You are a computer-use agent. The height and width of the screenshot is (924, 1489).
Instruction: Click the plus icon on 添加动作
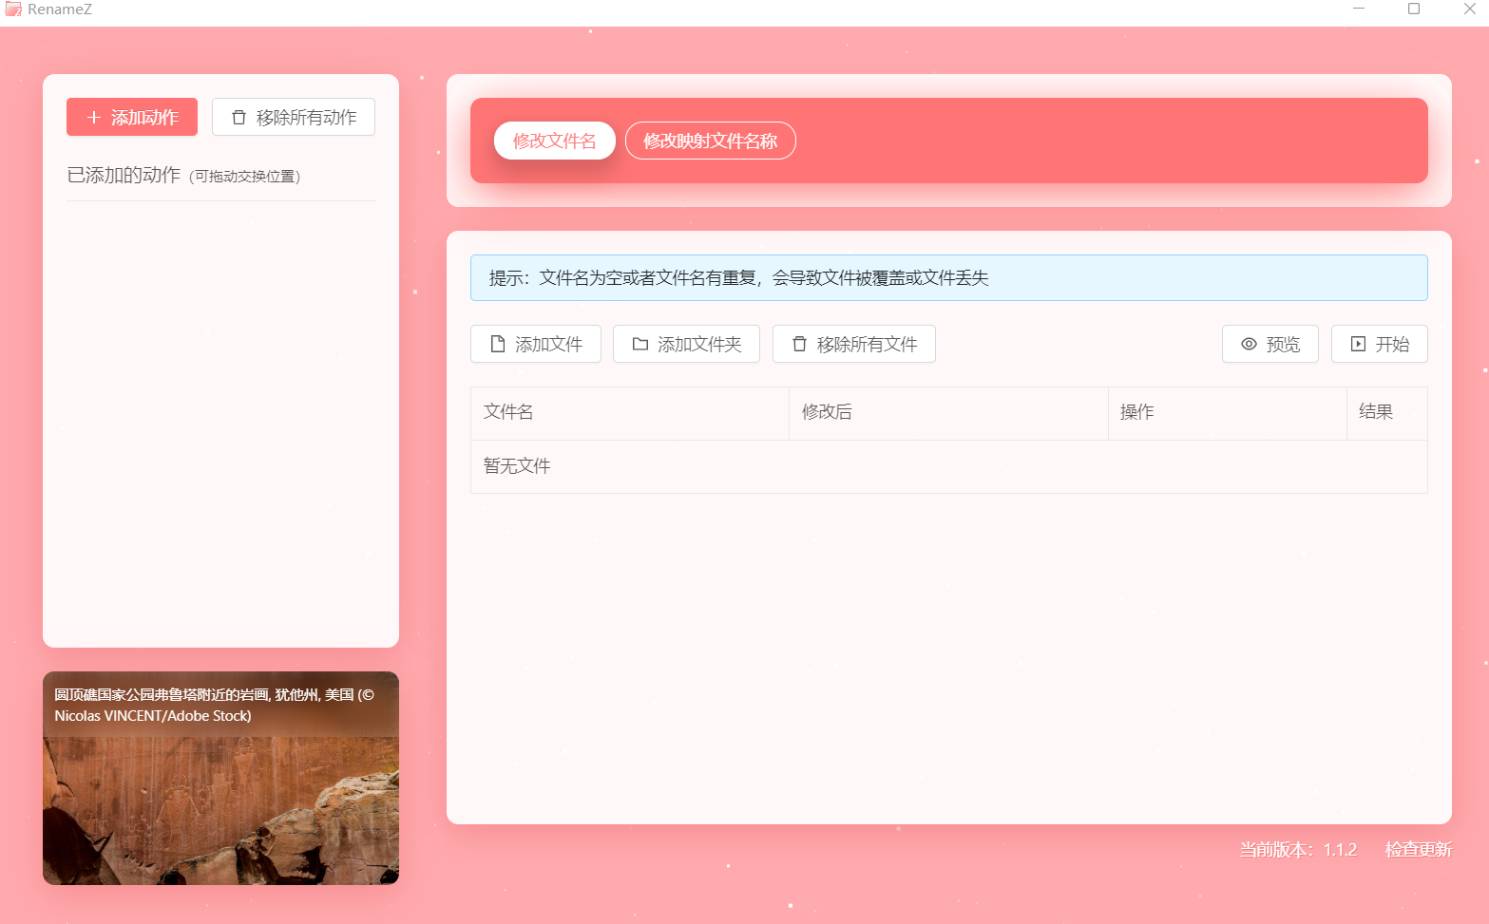click(x=94, y=118)
